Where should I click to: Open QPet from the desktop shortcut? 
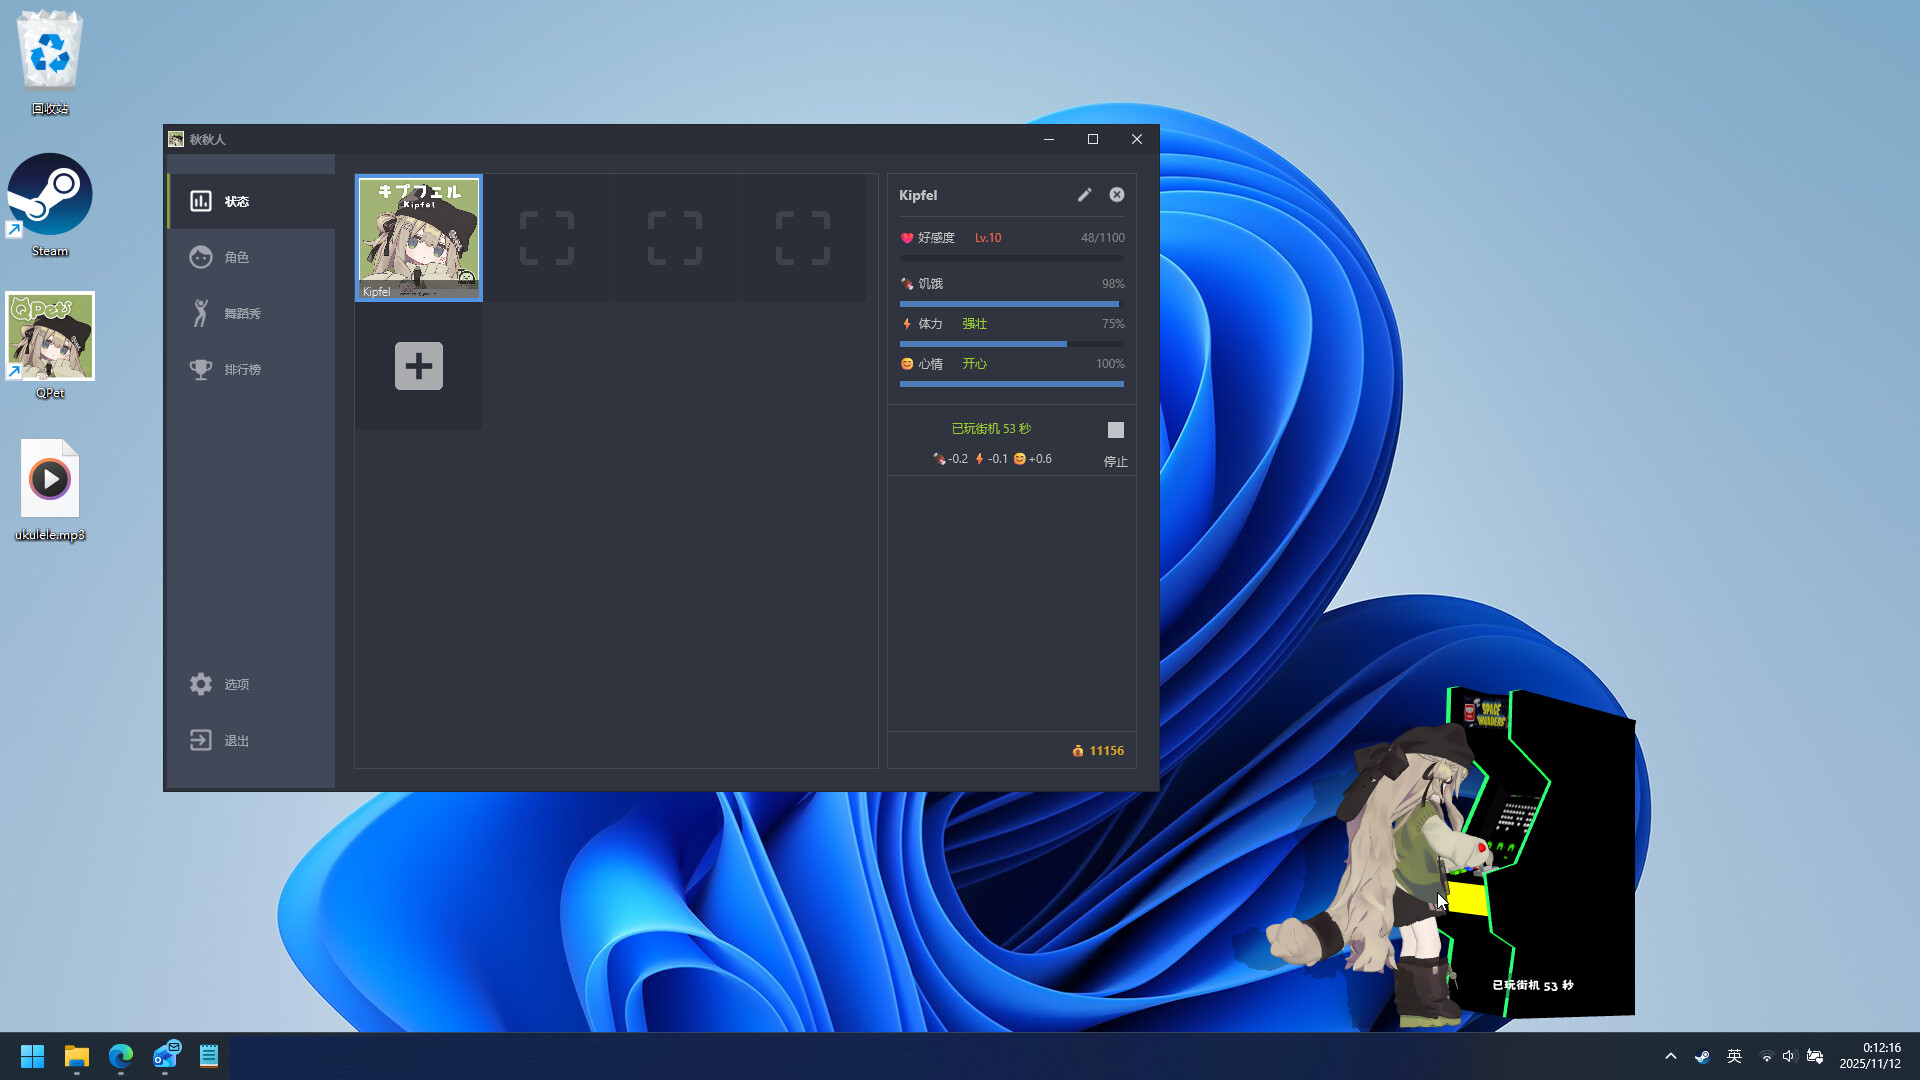pos(50,337)
